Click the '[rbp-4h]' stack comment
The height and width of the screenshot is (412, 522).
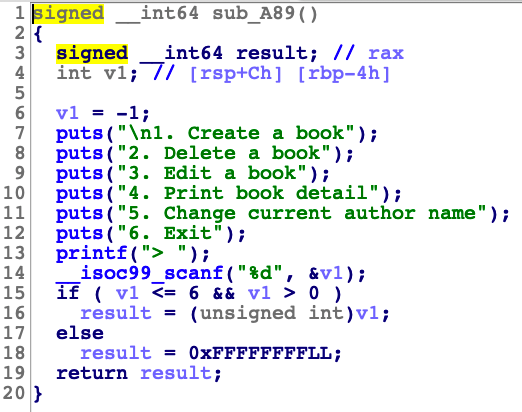tap(343, 73)
